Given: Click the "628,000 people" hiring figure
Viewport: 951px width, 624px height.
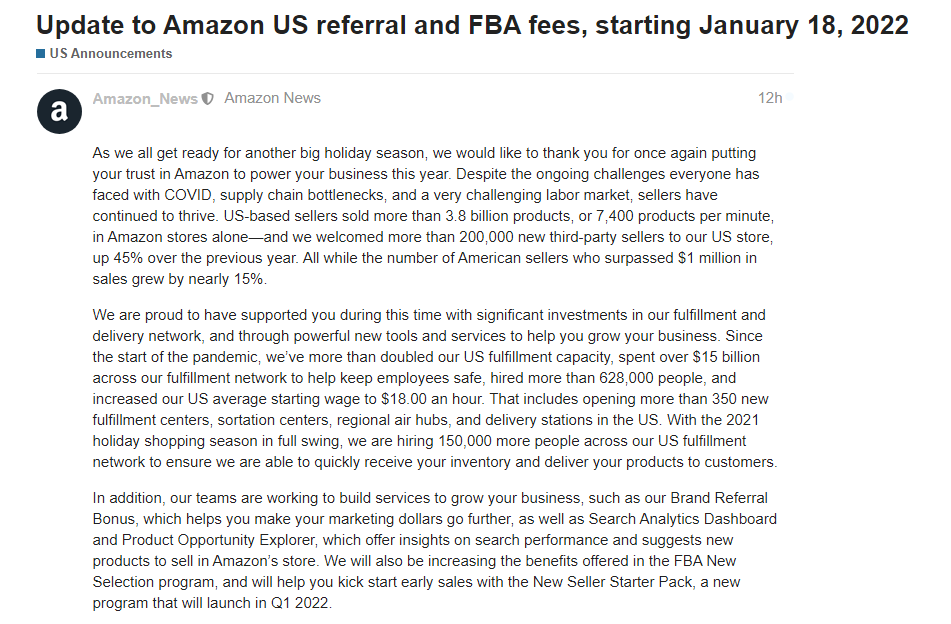Looking at the screenshot, I should click(x=652, y=378).
